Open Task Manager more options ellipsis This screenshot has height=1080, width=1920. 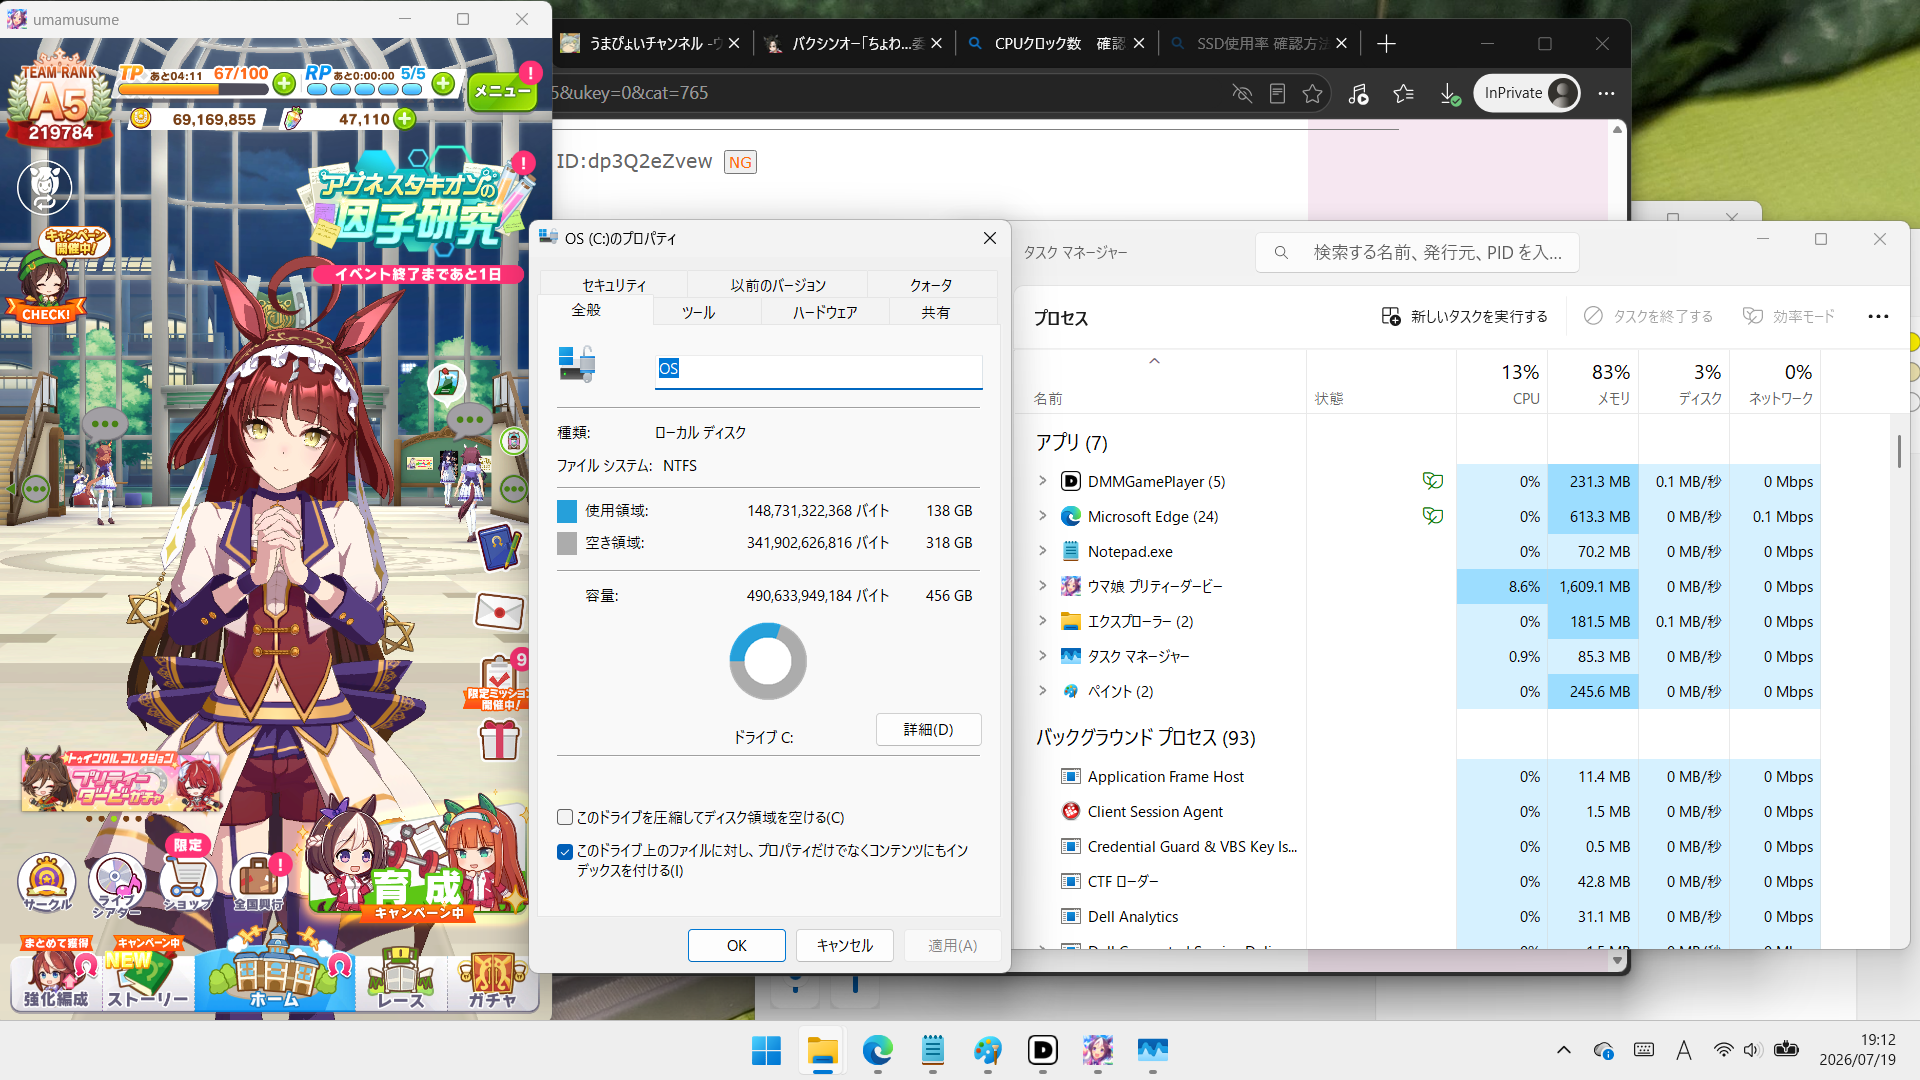coord(1878,316)
